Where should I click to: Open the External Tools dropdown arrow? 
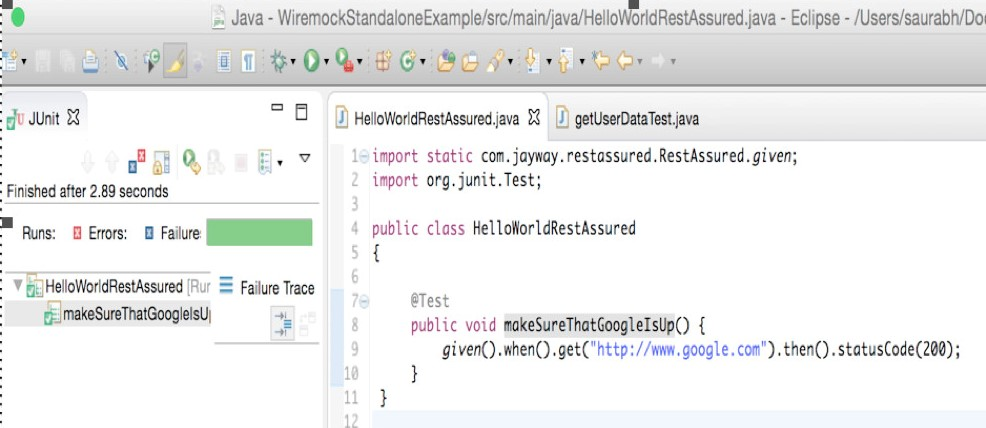(x=360, y=62)
